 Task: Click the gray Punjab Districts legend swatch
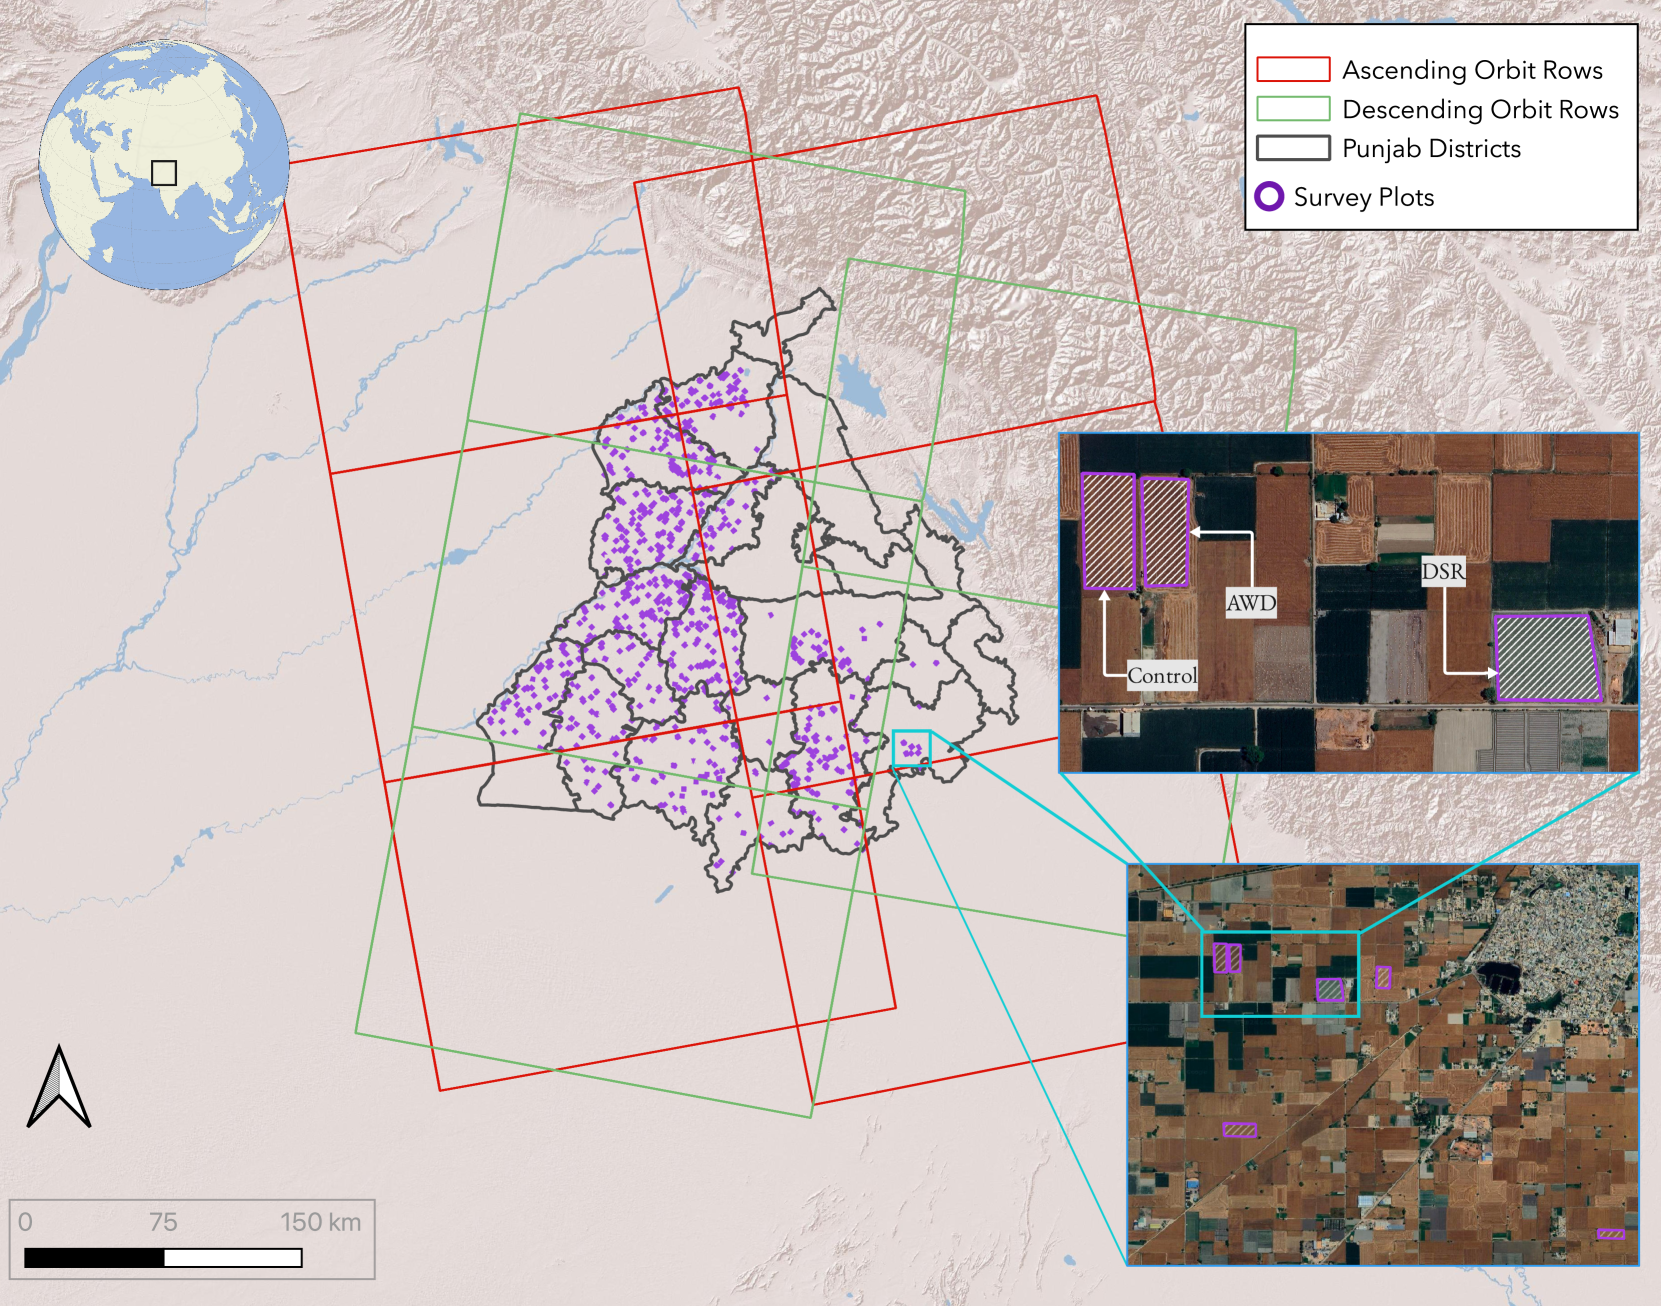pyautogui.click(x=1293, y=148)
